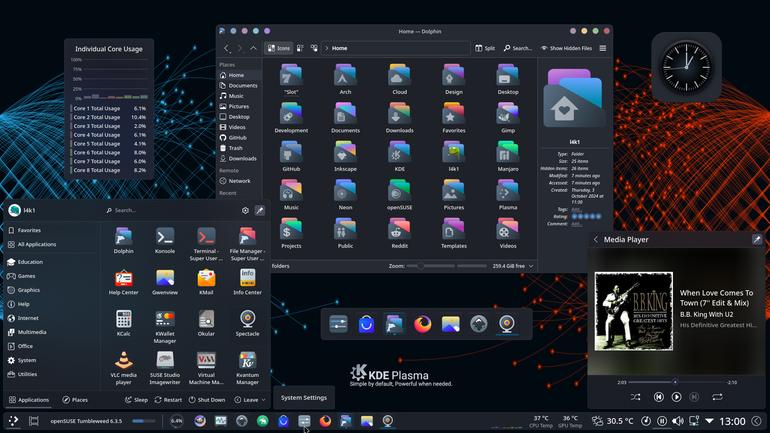Open the Arch folder

[345, 80]
